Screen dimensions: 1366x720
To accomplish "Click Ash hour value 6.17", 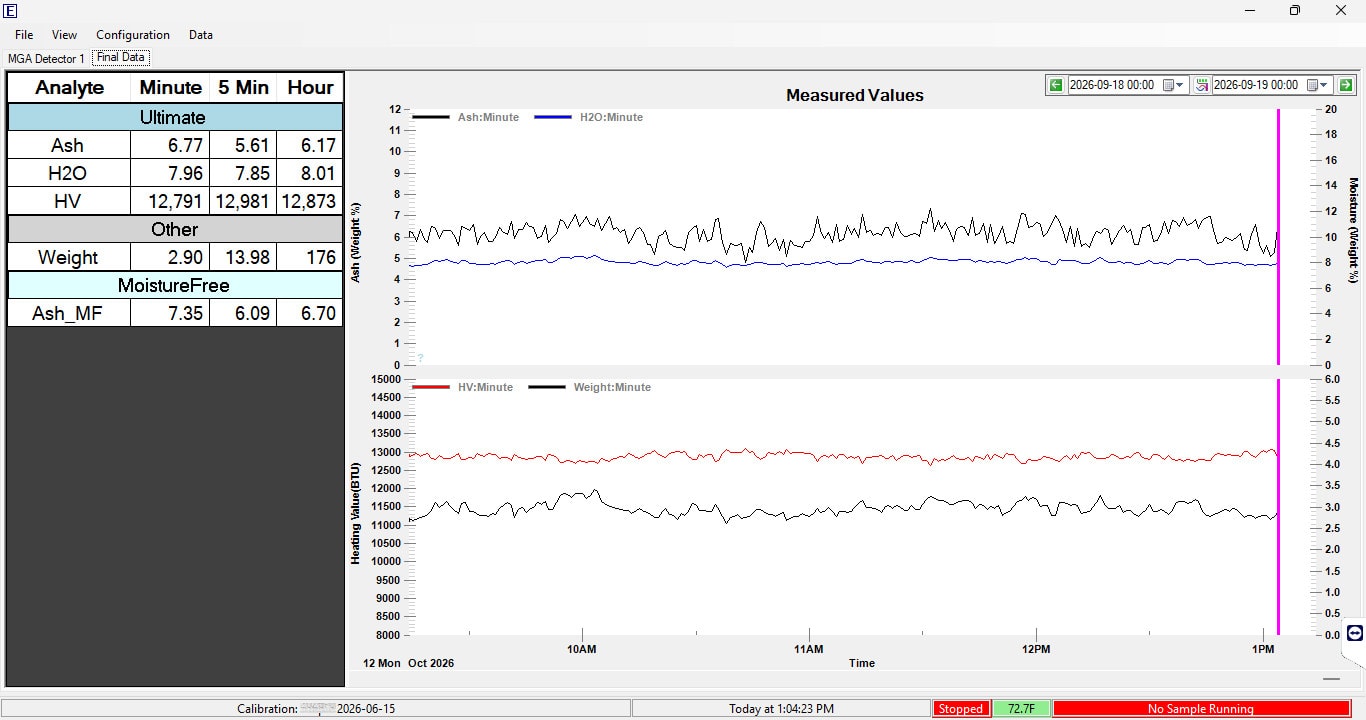I will [x=310, y=145].
